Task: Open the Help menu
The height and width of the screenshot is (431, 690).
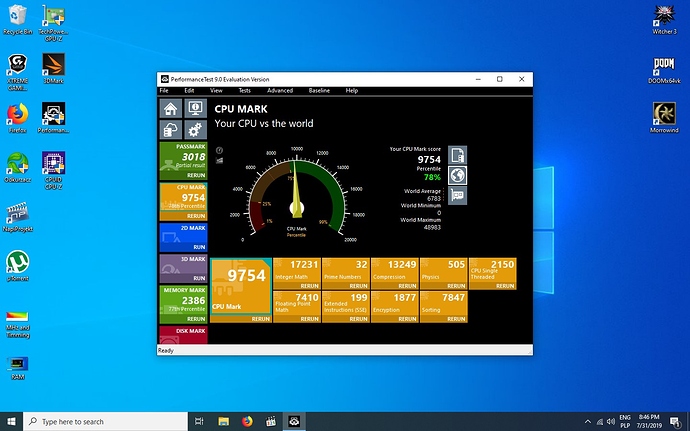Action: click(352, 91)
